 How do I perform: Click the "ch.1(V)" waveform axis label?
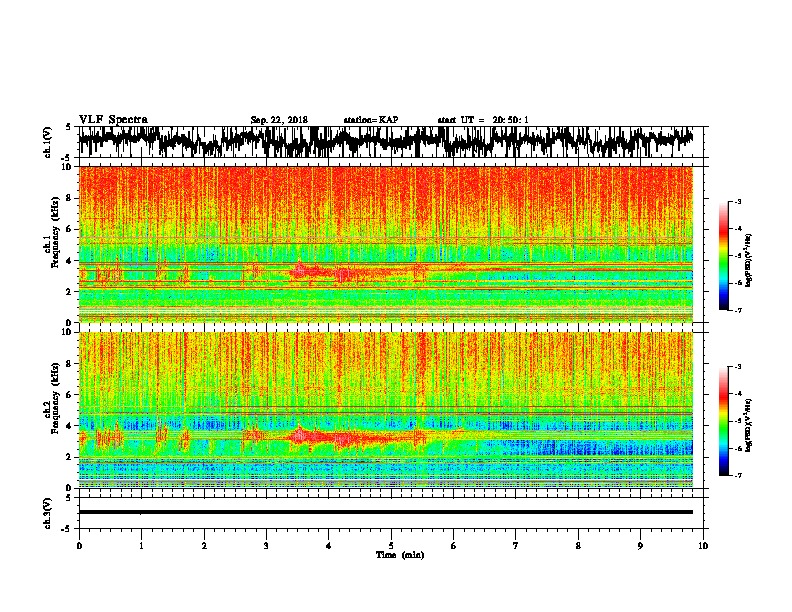47,142
